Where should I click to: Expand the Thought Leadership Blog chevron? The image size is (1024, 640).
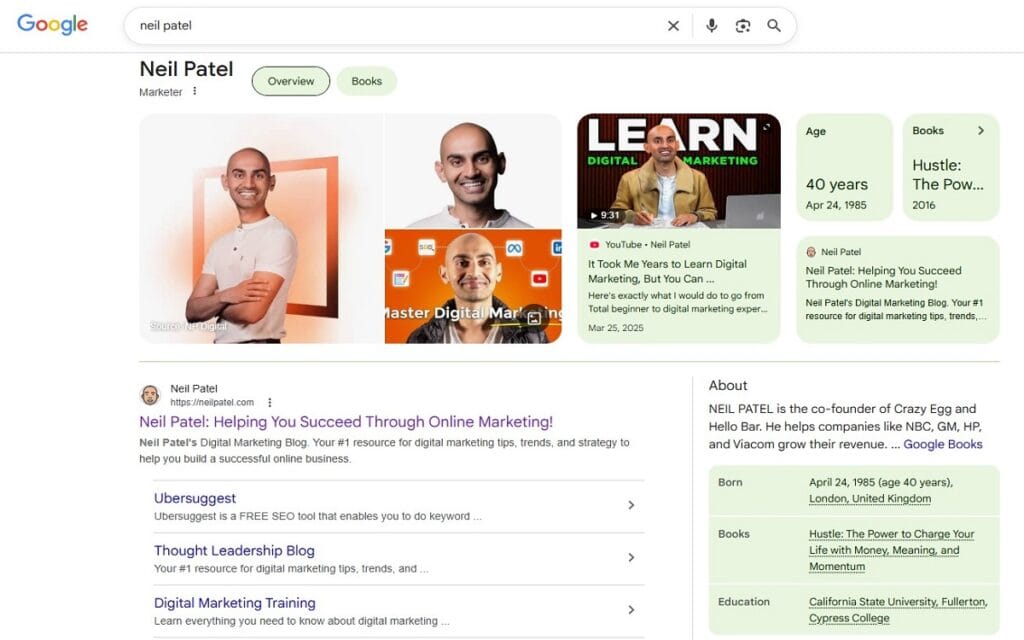tap(631, 558)
